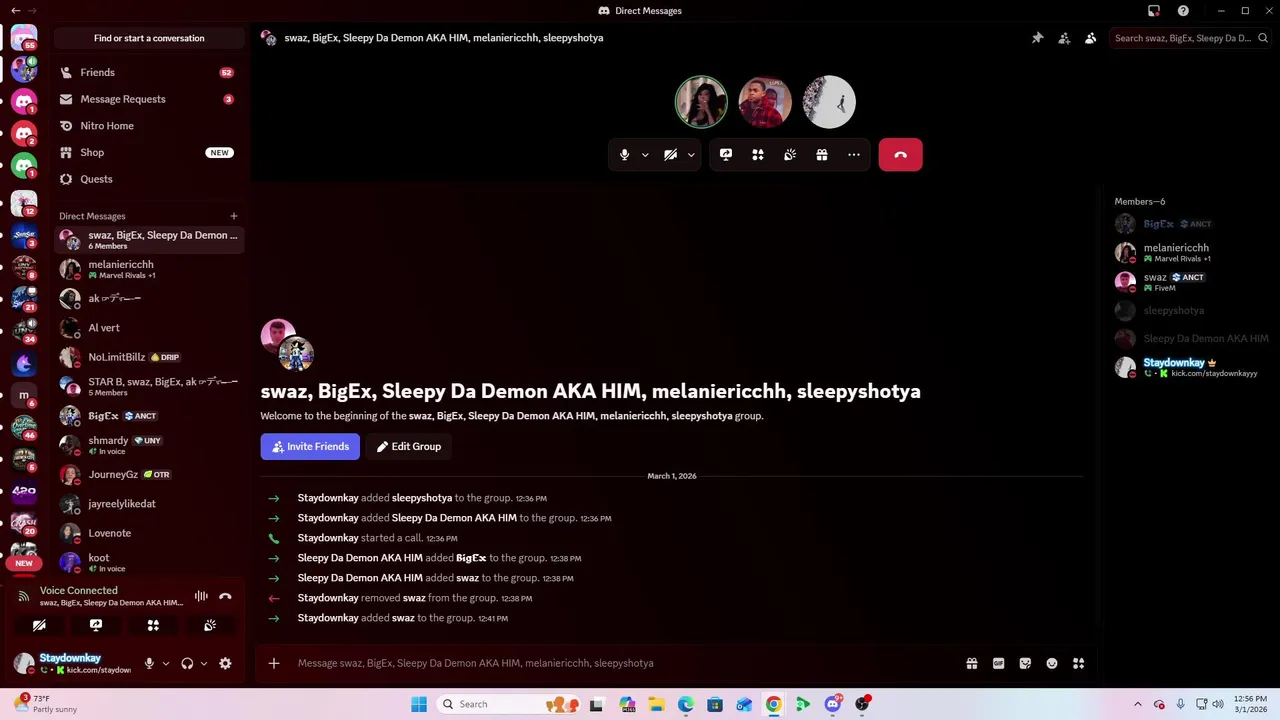The image size is (1280, 720).
Task: Open sticker picker
Action: [1025, 663]
